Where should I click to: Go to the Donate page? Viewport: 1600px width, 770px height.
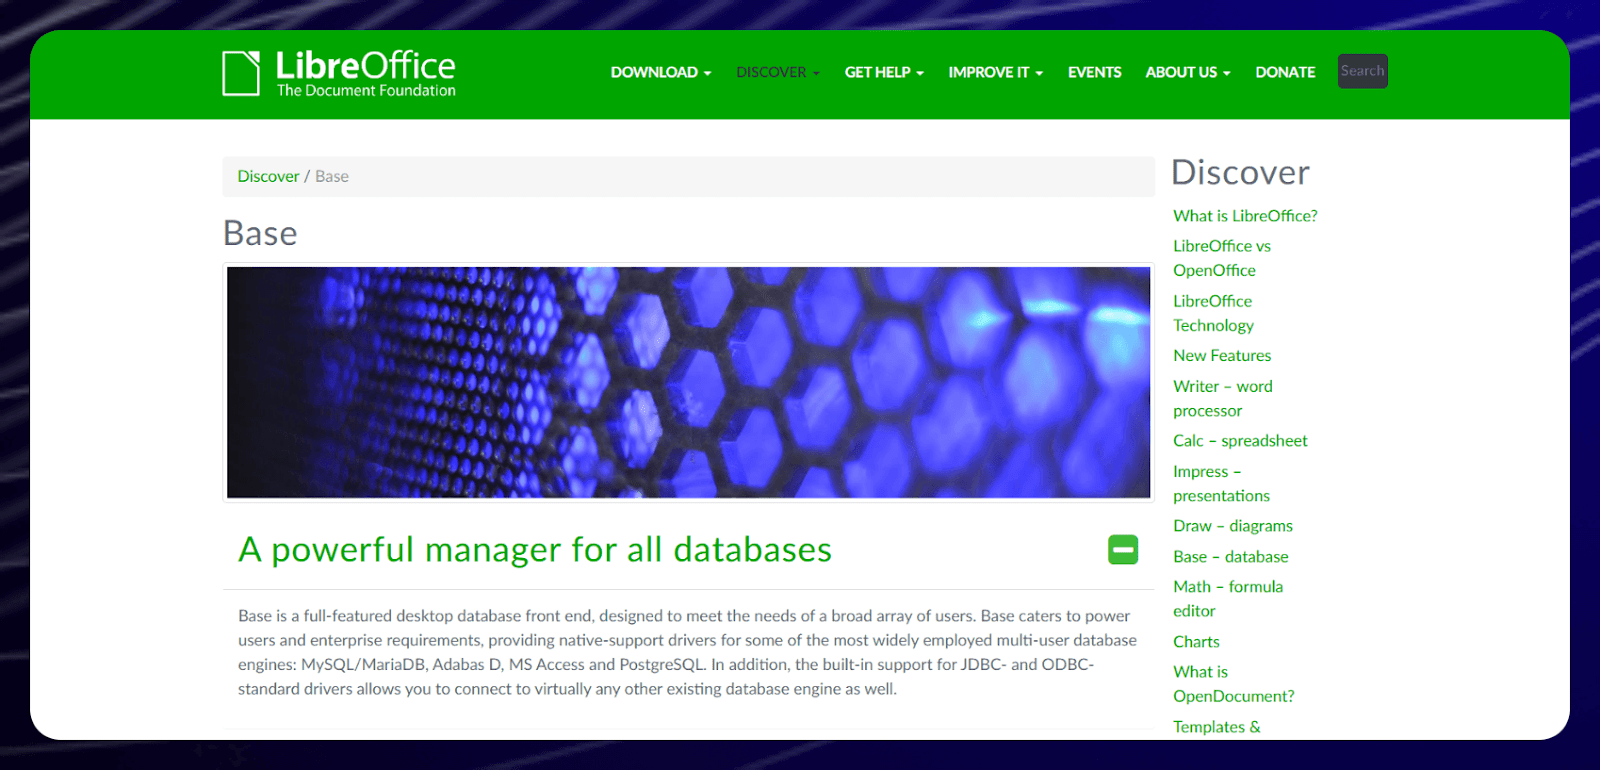click(x=1285, y=72)
